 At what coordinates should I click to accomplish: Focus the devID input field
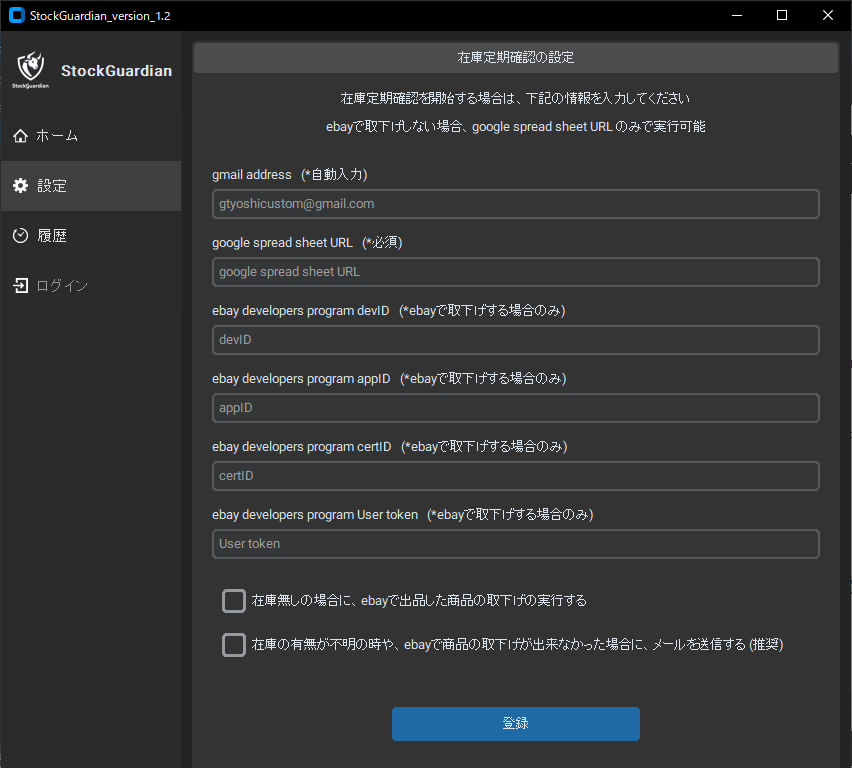[516, 340]
